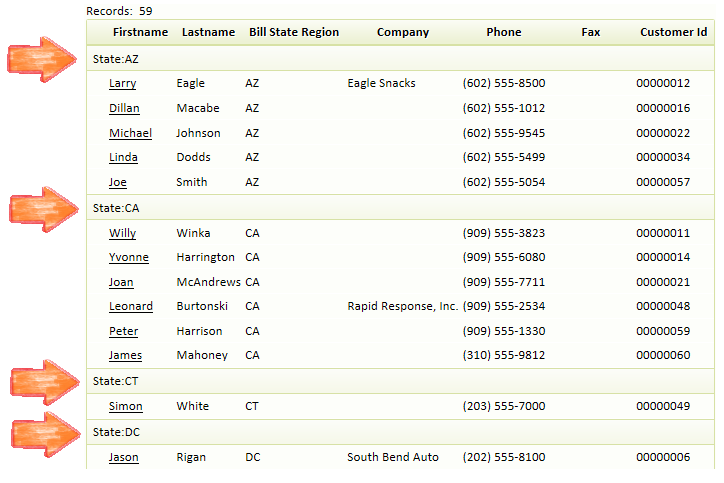
Task: Click the Simon firstname link
Action: point(126,406)
